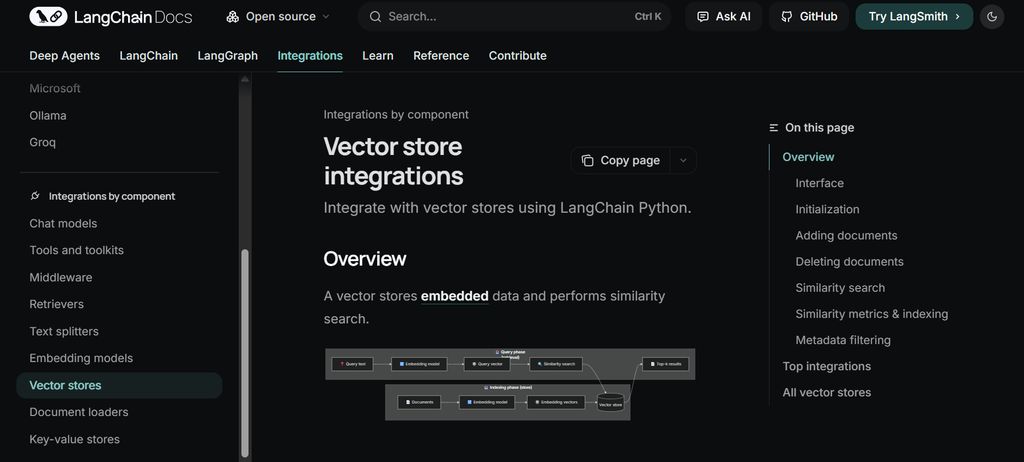Click the Try LangSmith arrow chevron
Image resolution: width=1024 pixels, height=462 pixels.
(957, 17)
